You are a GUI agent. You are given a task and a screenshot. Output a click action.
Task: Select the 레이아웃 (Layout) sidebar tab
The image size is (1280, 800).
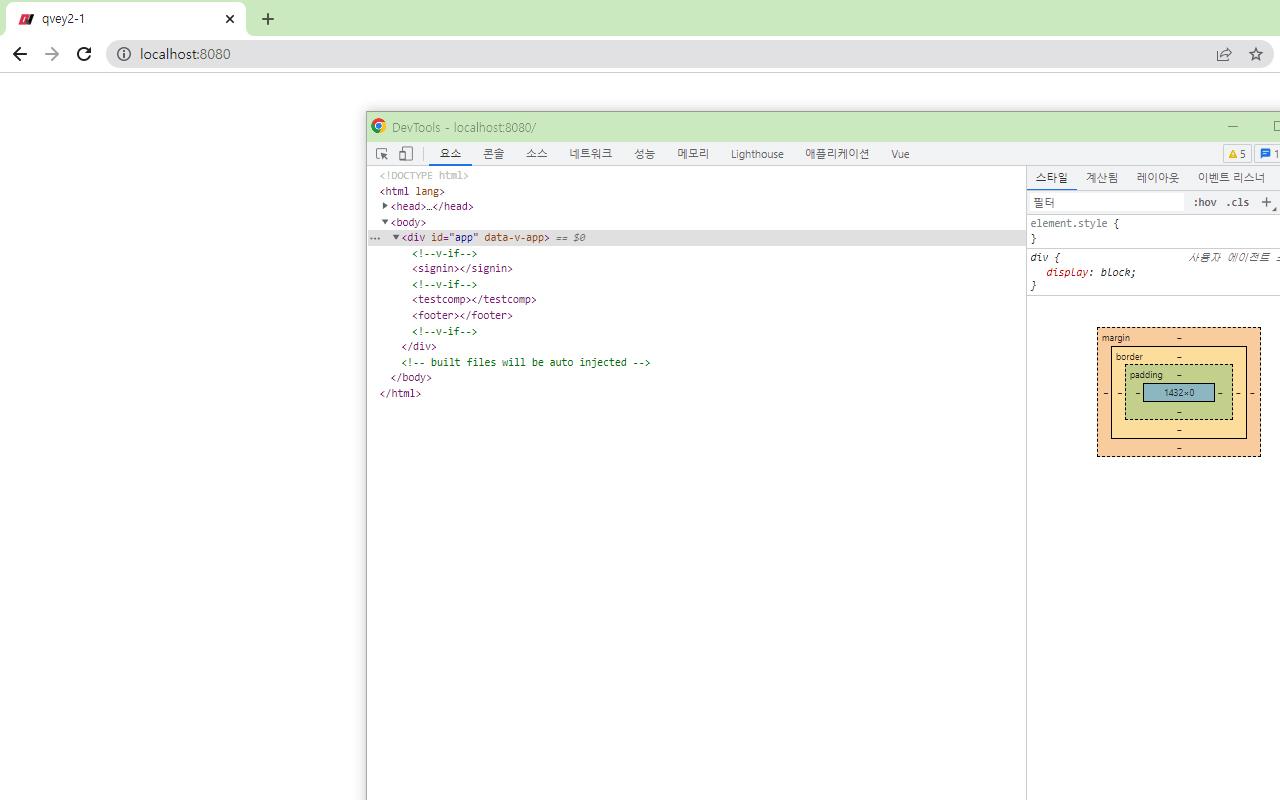(1158, 178)
